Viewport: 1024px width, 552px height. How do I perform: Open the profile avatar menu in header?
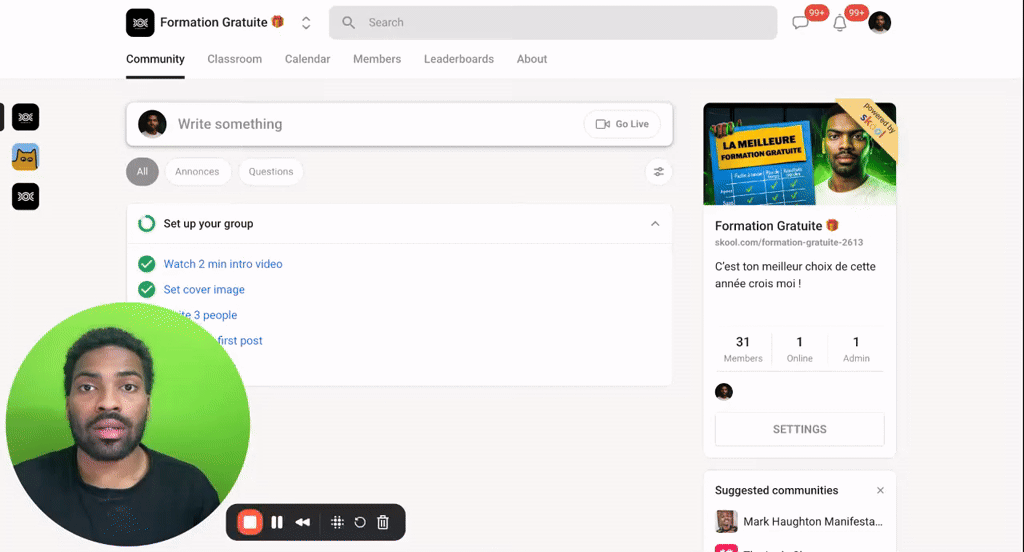pos(880,22)
